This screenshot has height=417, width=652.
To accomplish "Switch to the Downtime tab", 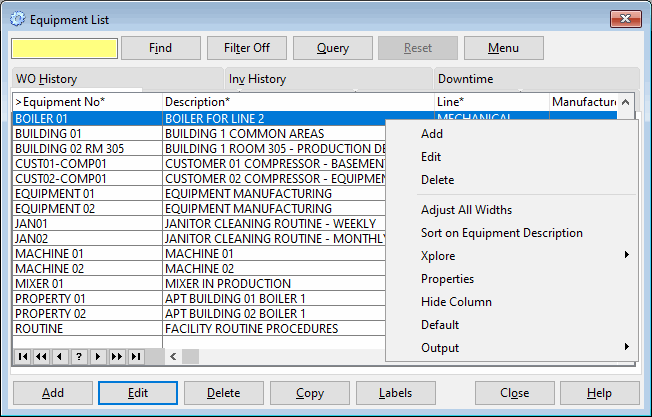I will click(465, 79).
